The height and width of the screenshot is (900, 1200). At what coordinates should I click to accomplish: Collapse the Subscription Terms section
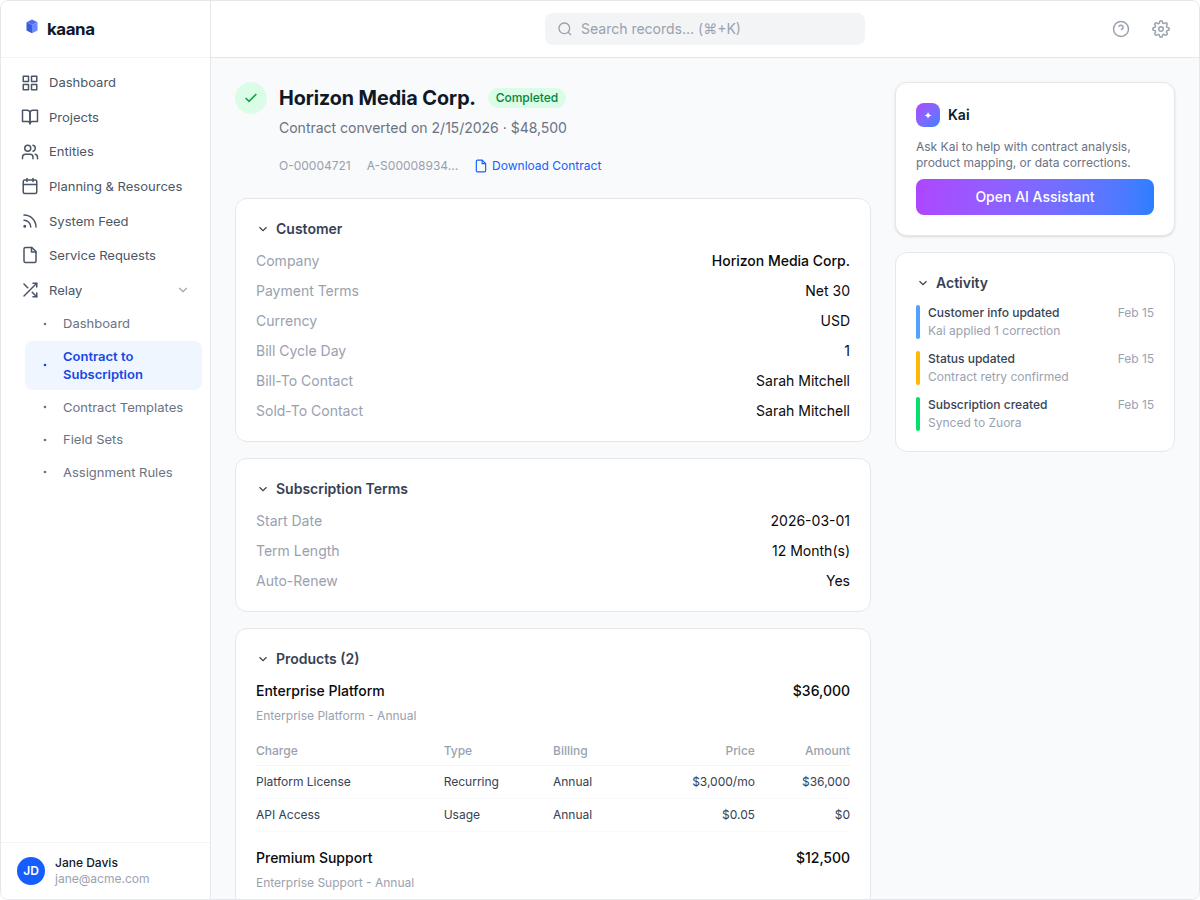(262, 489)
